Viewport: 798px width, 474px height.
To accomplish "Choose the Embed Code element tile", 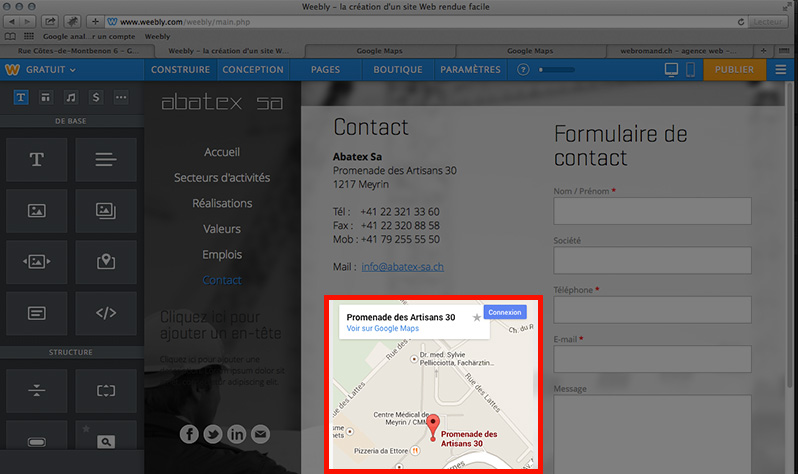I will (x=107, y=312).
